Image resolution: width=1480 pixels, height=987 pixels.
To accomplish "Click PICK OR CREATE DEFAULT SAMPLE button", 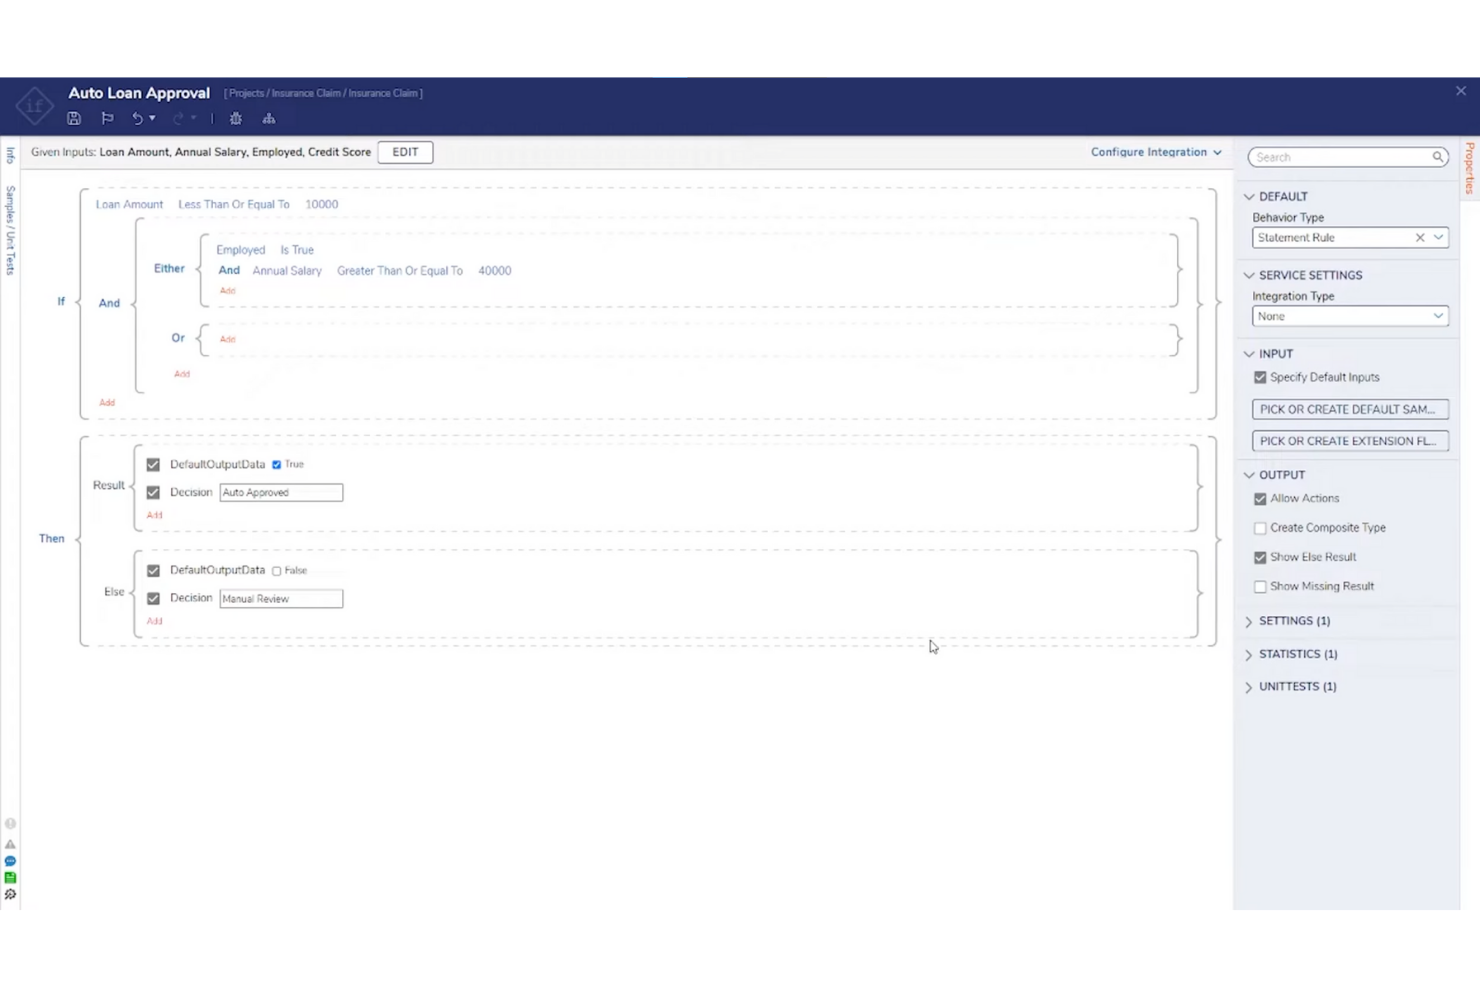I will [x=1349, y=409].
